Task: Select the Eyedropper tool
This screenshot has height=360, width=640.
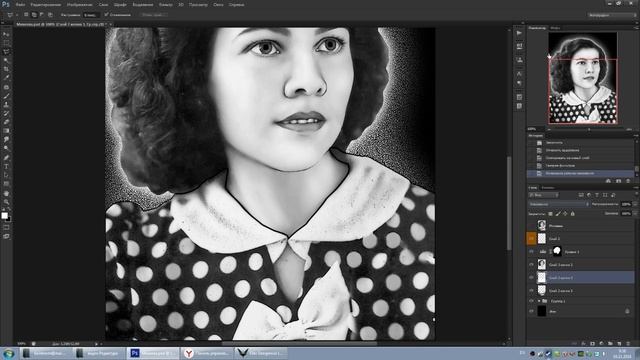Action: 6,78
